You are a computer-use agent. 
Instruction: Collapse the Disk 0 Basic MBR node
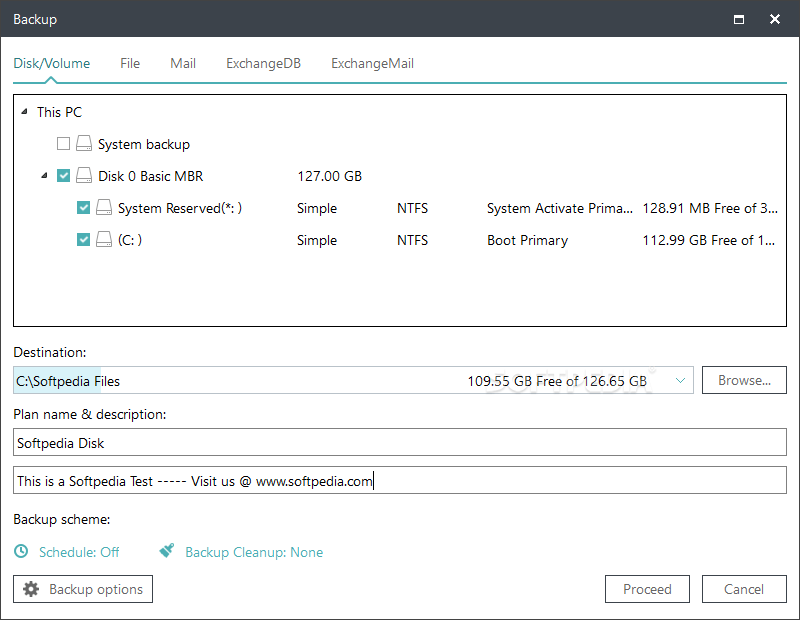click(x=44, y=176)
